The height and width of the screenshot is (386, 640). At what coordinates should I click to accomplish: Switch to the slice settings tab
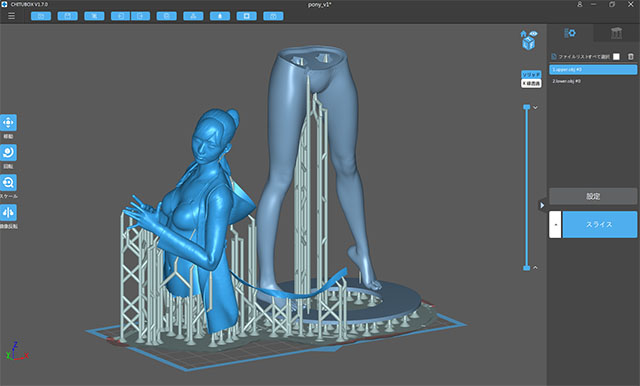coord(570,33)
